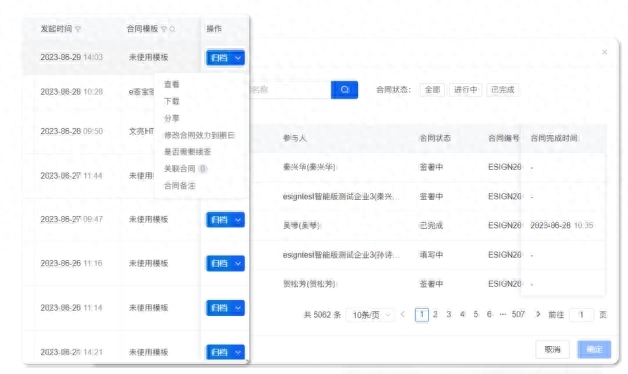628x374 pixels.
Task: Expand the 归档 dropdown arrow on the 11:14 row
Action: pyautogui.click(x=238, y=308)
